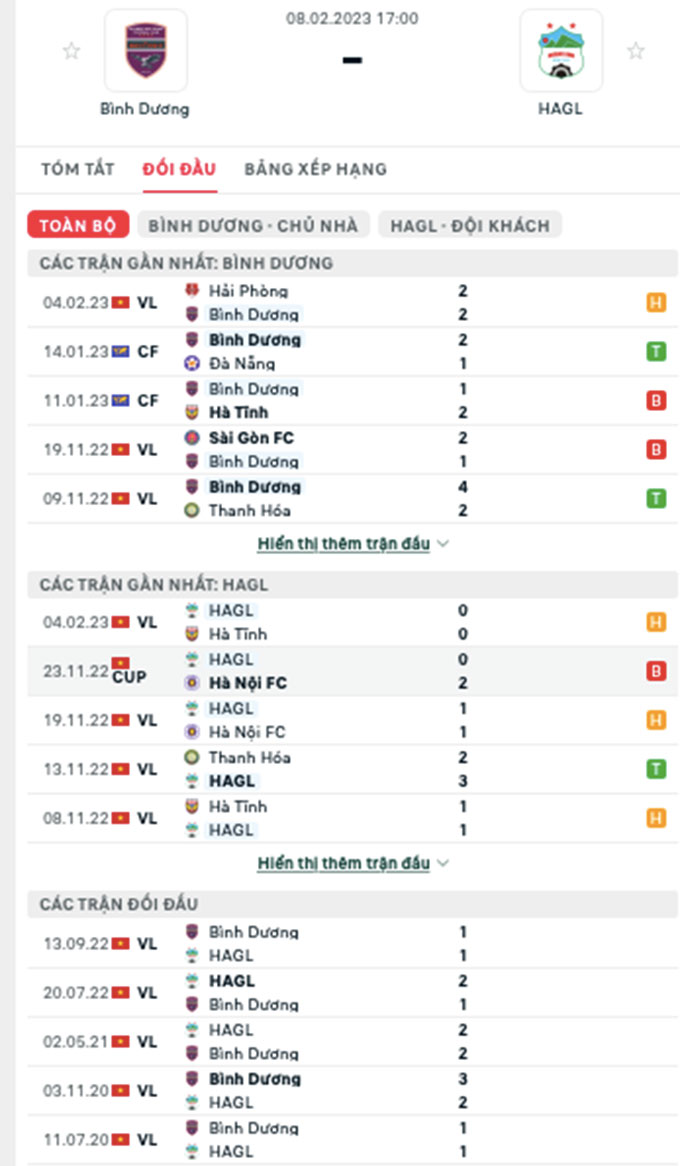This screenshot has height=1166, width=680.
Task: Expand more HAGL recent matches
Action: (344, 863)
